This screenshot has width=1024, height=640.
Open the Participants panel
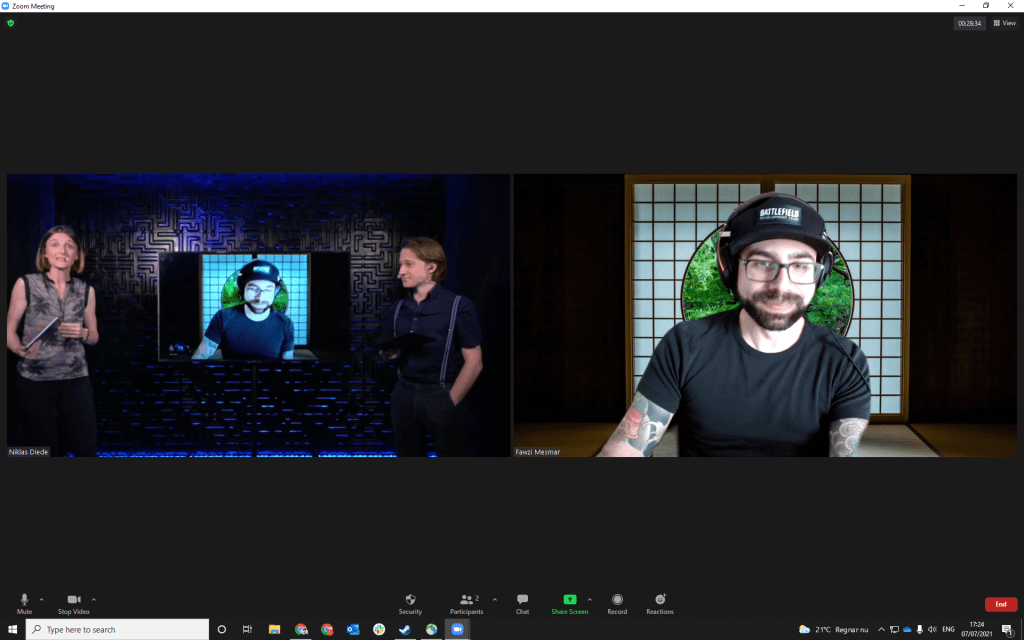466,601
